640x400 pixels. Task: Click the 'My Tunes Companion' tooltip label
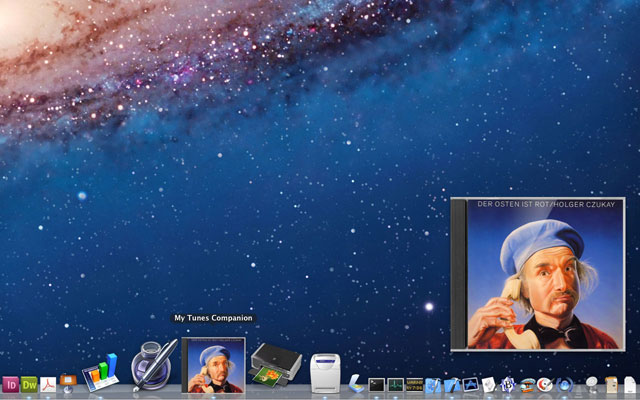click(213, 318)
